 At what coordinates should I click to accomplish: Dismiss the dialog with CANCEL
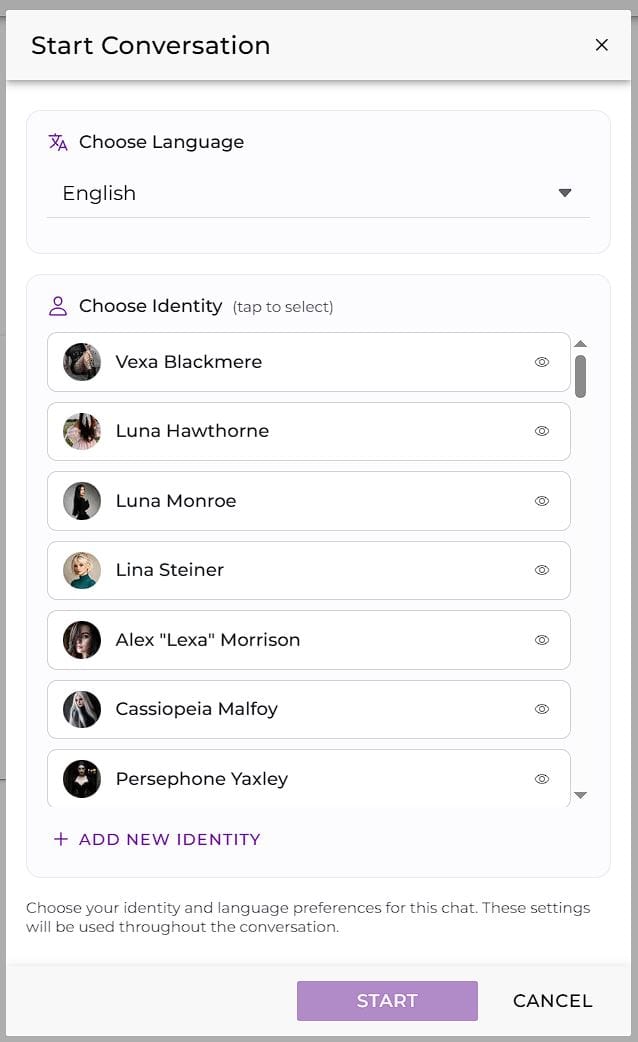point(552,1000)
